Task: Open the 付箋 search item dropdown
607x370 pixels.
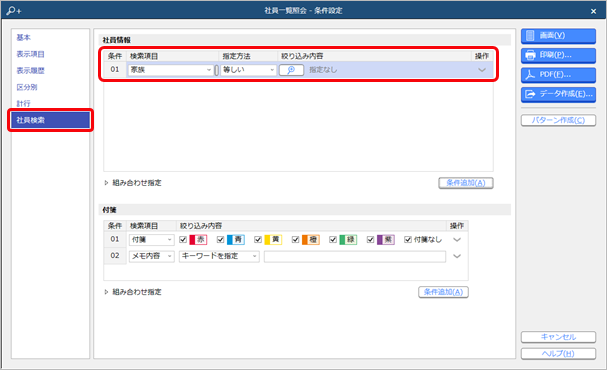Action: 151,240
